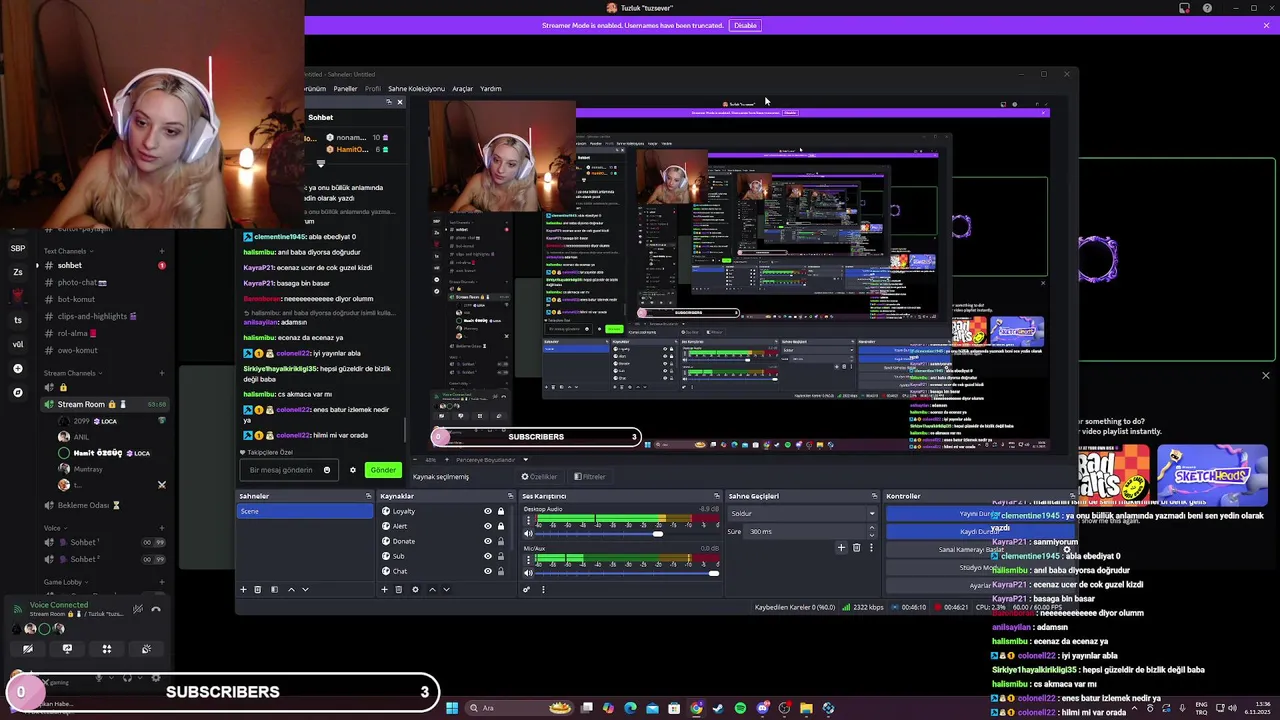Remove selected source with Kaynaklar trash icon
The height and width of the screenshot is (720, 1280).
(x=399, y=589)
